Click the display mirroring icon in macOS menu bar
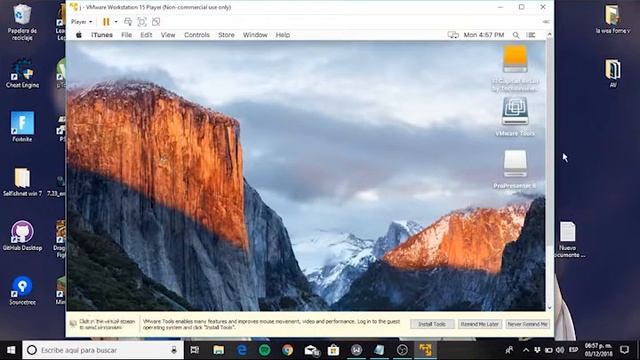Viewport: 640px width, 360px height. click(x=453, y=35)
